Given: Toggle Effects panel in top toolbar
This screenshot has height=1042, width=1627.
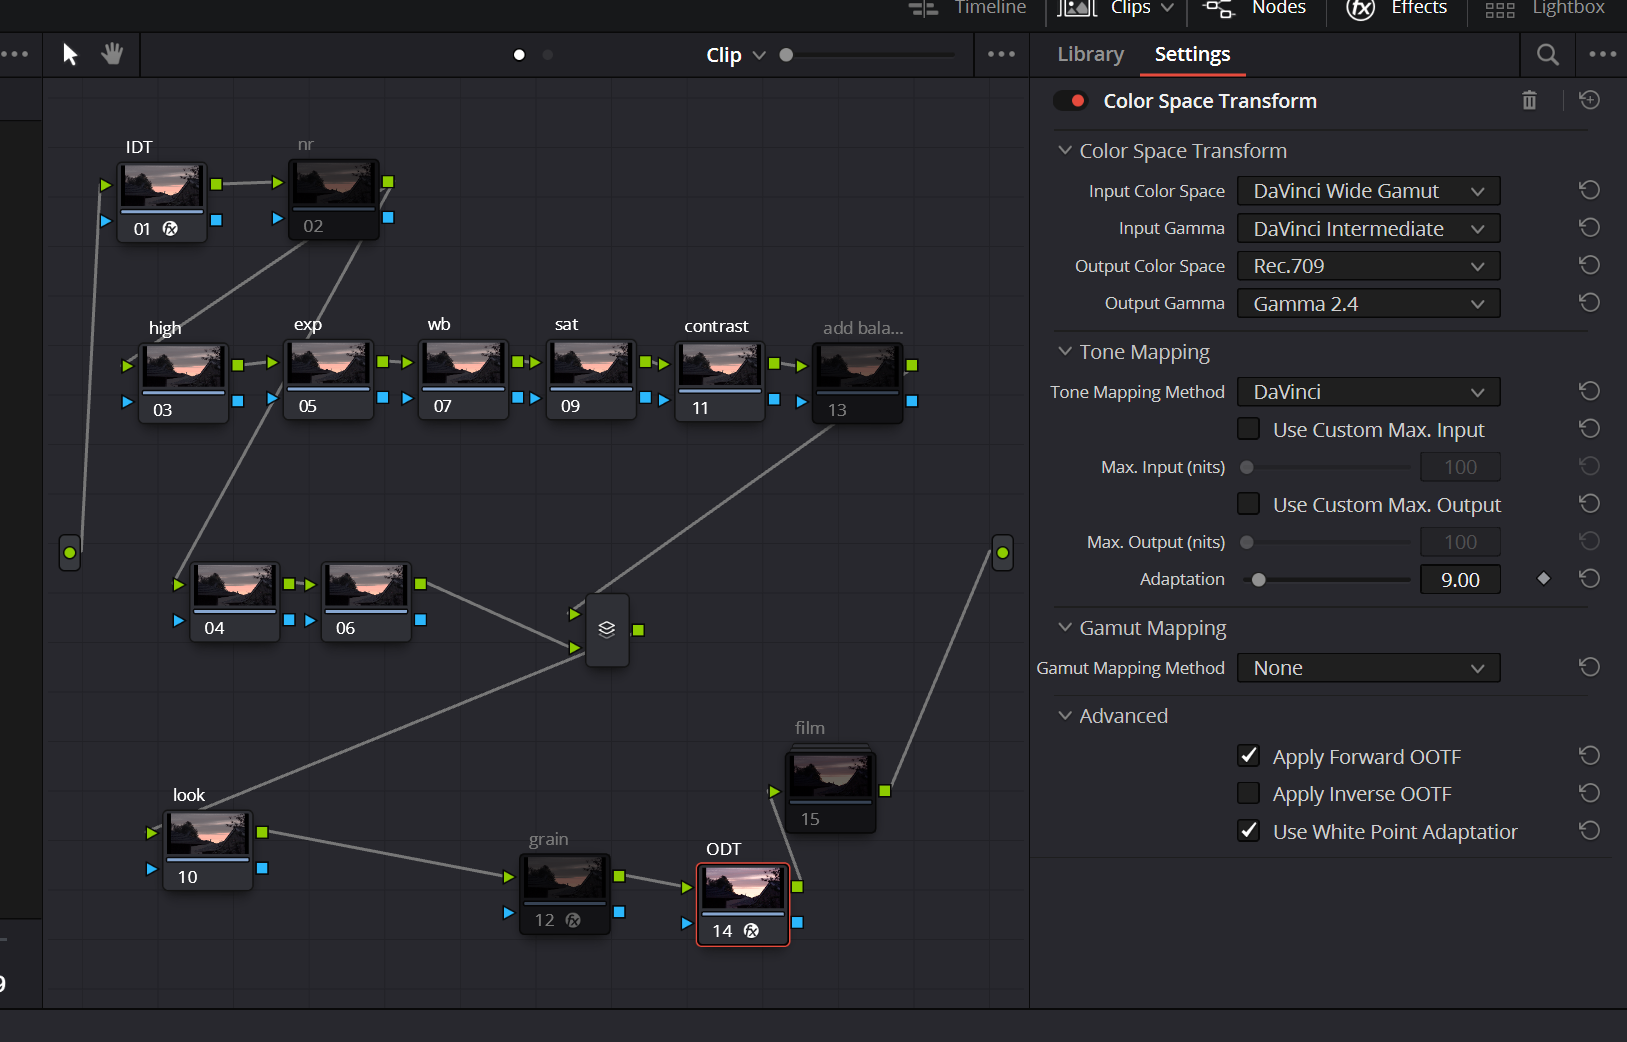Looking at the screenshot, I should click(1396, 8).
